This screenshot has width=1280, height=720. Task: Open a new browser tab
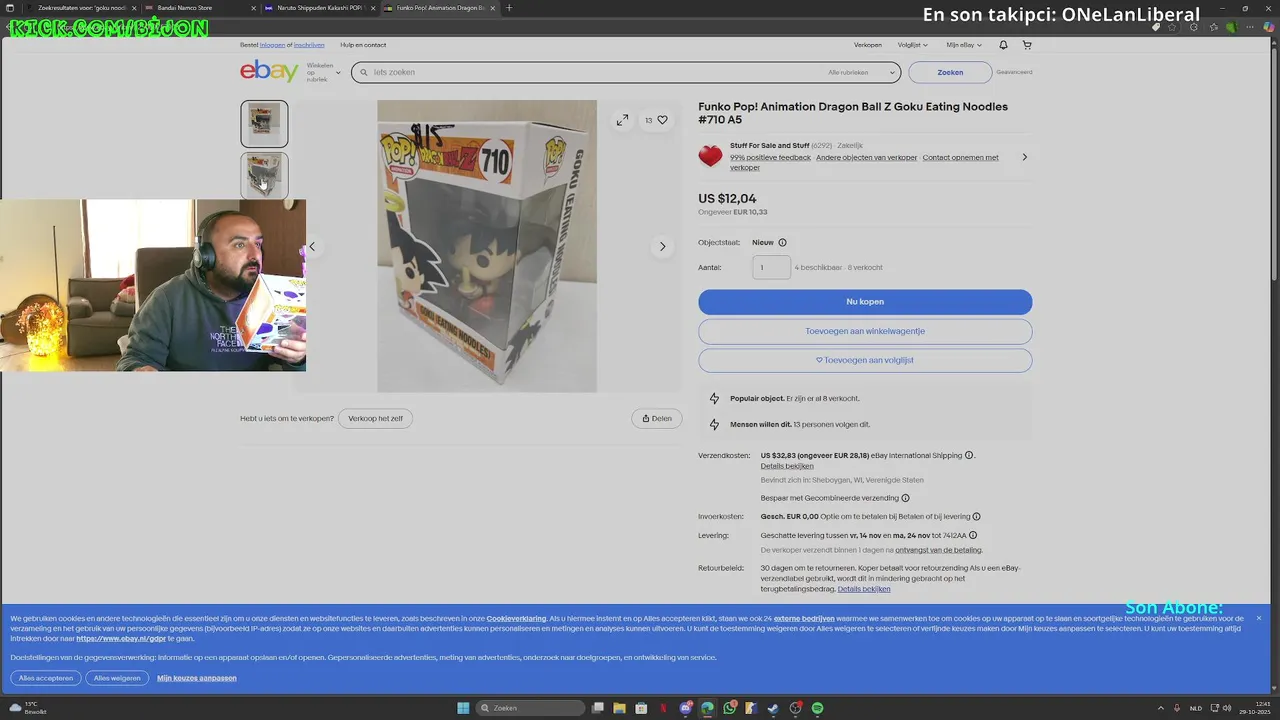[x=509, y=8]
